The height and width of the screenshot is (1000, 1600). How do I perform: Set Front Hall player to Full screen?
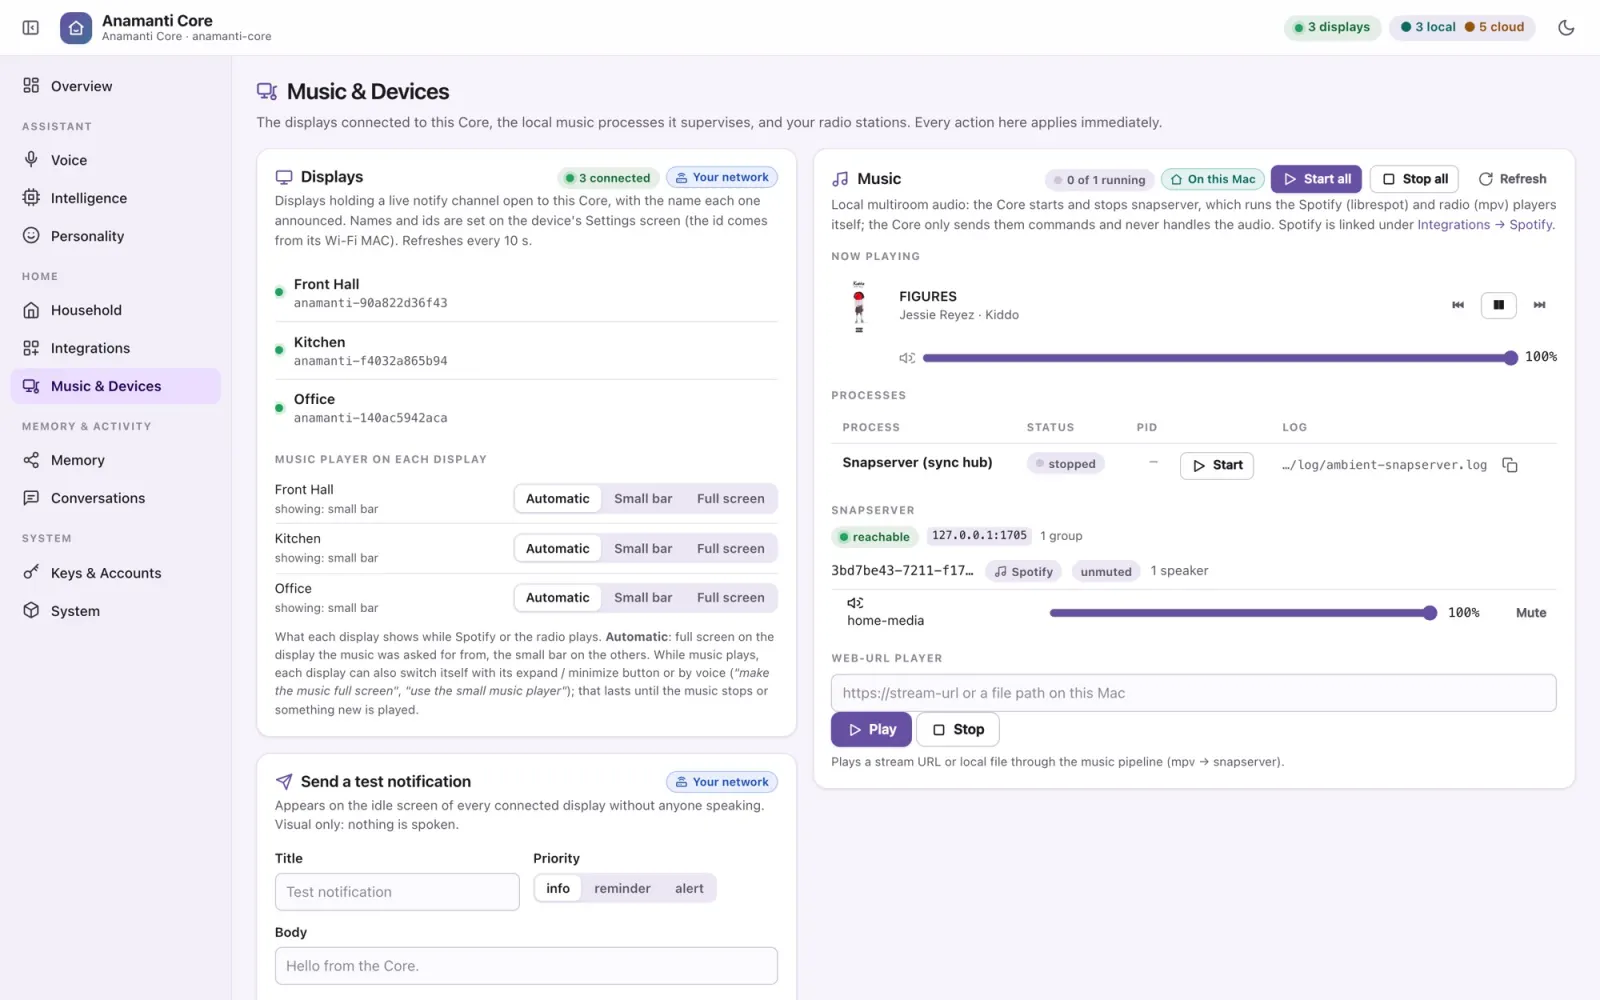730,499
